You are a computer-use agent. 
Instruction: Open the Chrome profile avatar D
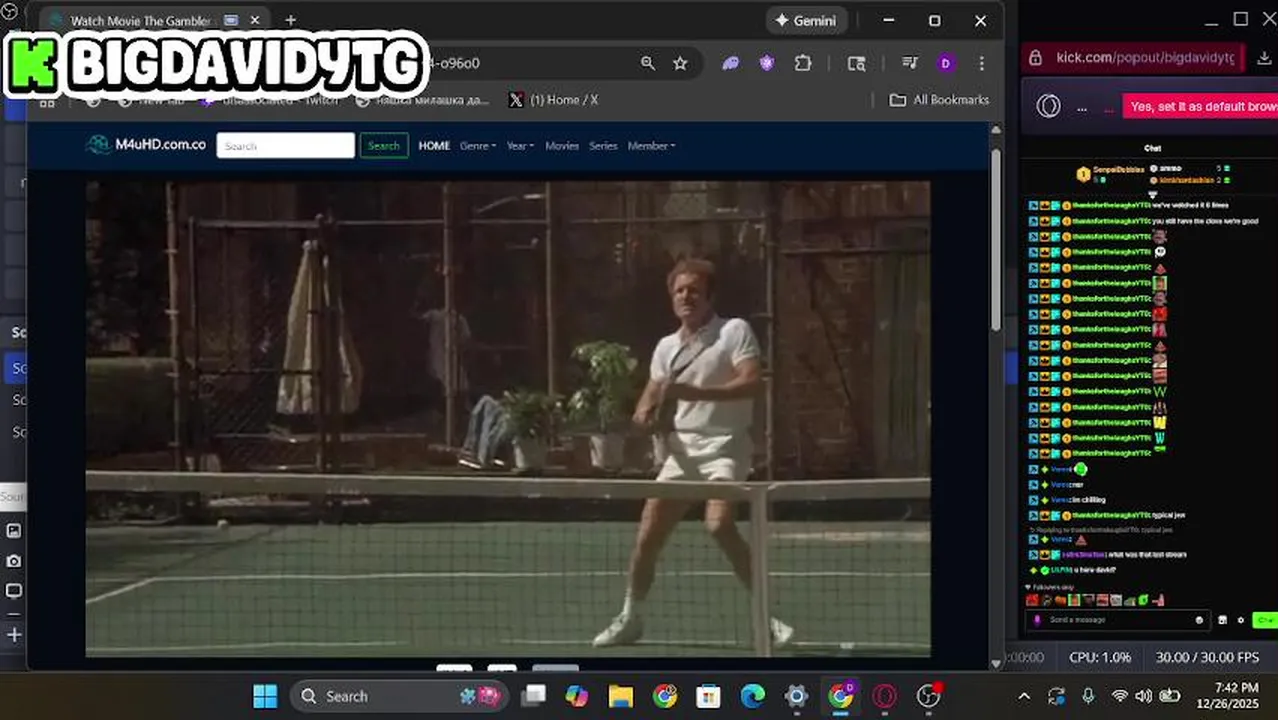tap(946, 63)
